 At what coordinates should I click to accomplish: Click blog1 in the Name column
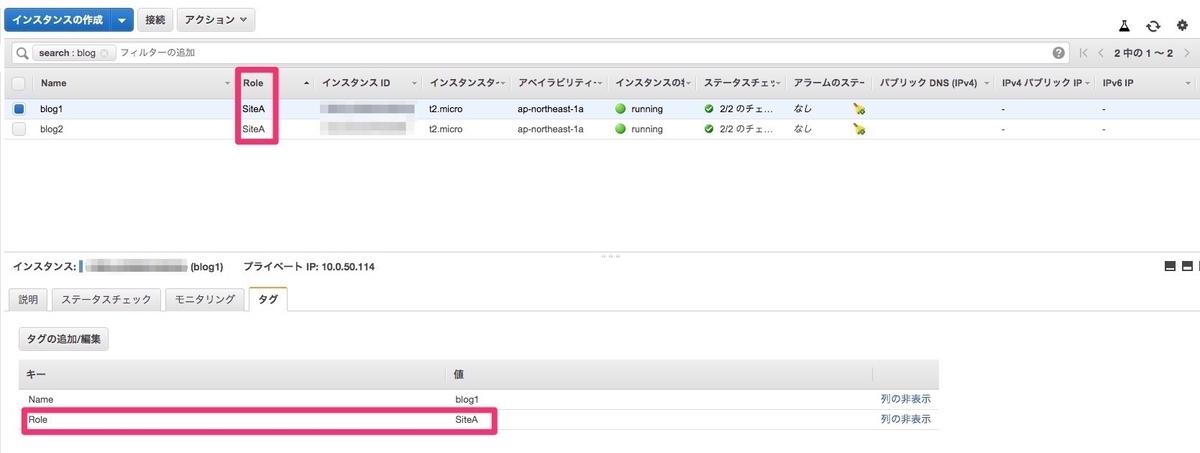(x=51, y=108)
